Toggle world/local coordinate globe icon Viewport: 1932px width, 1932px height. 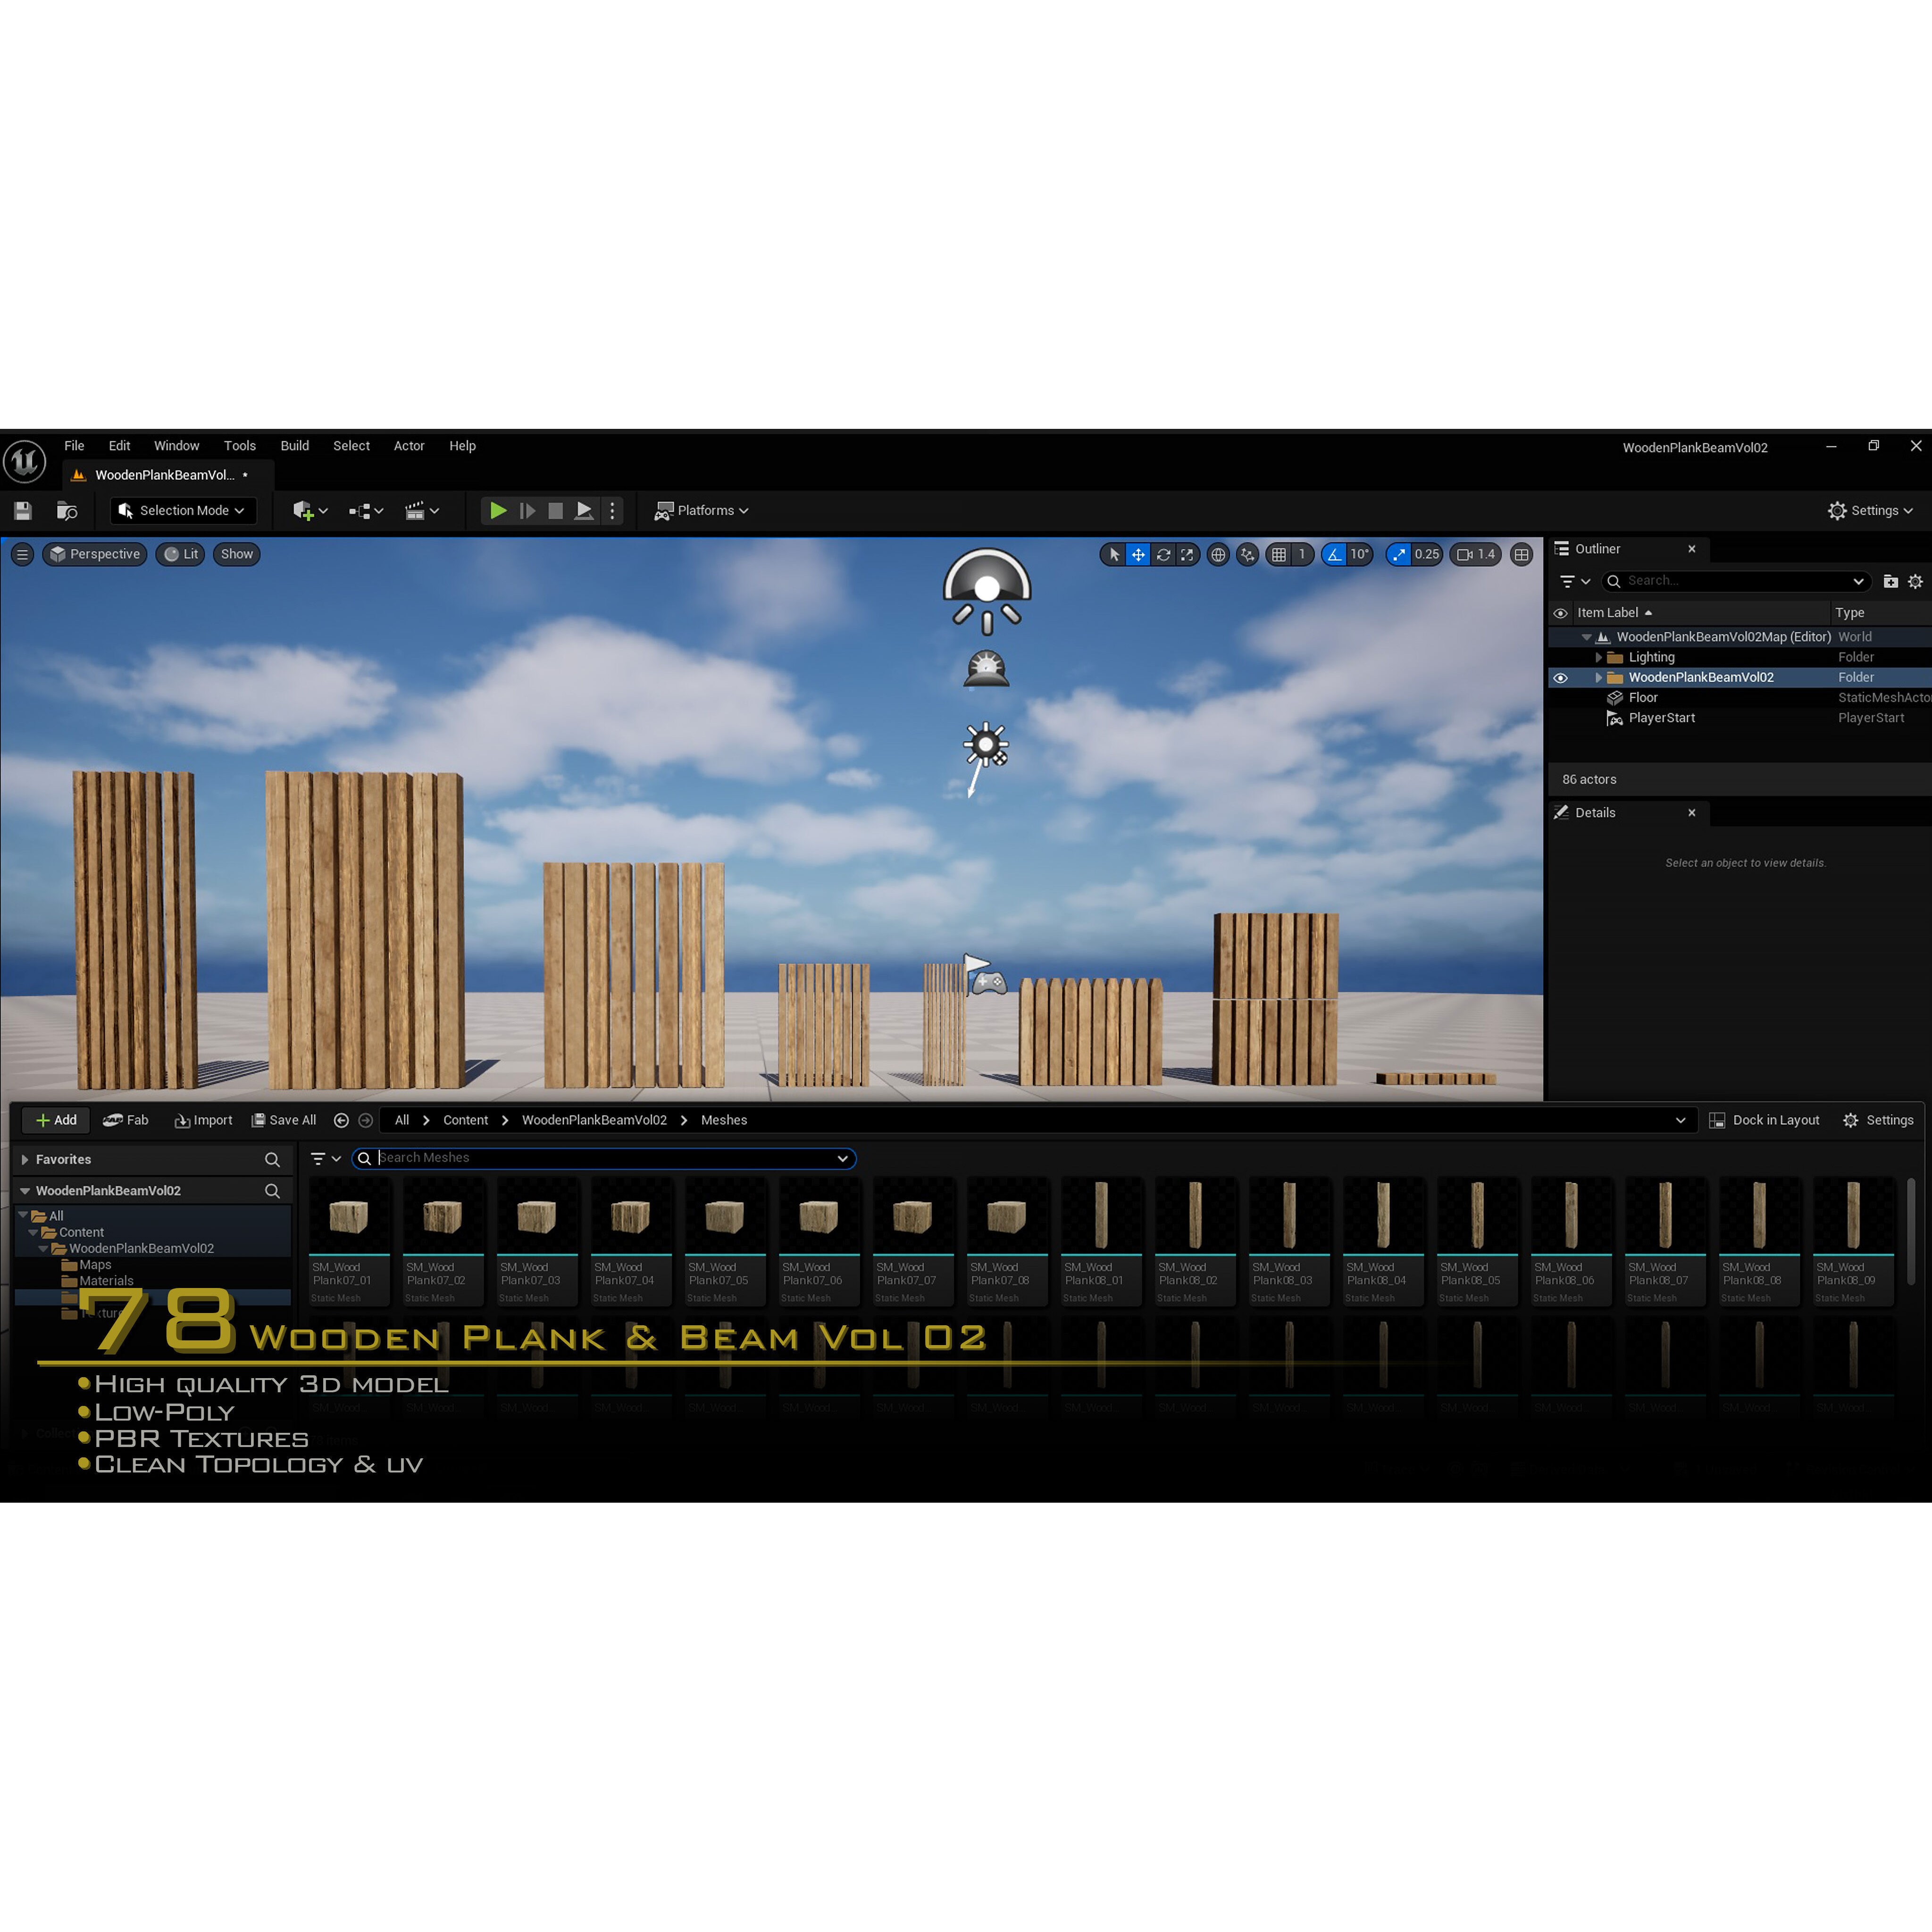pos(1218,554)
